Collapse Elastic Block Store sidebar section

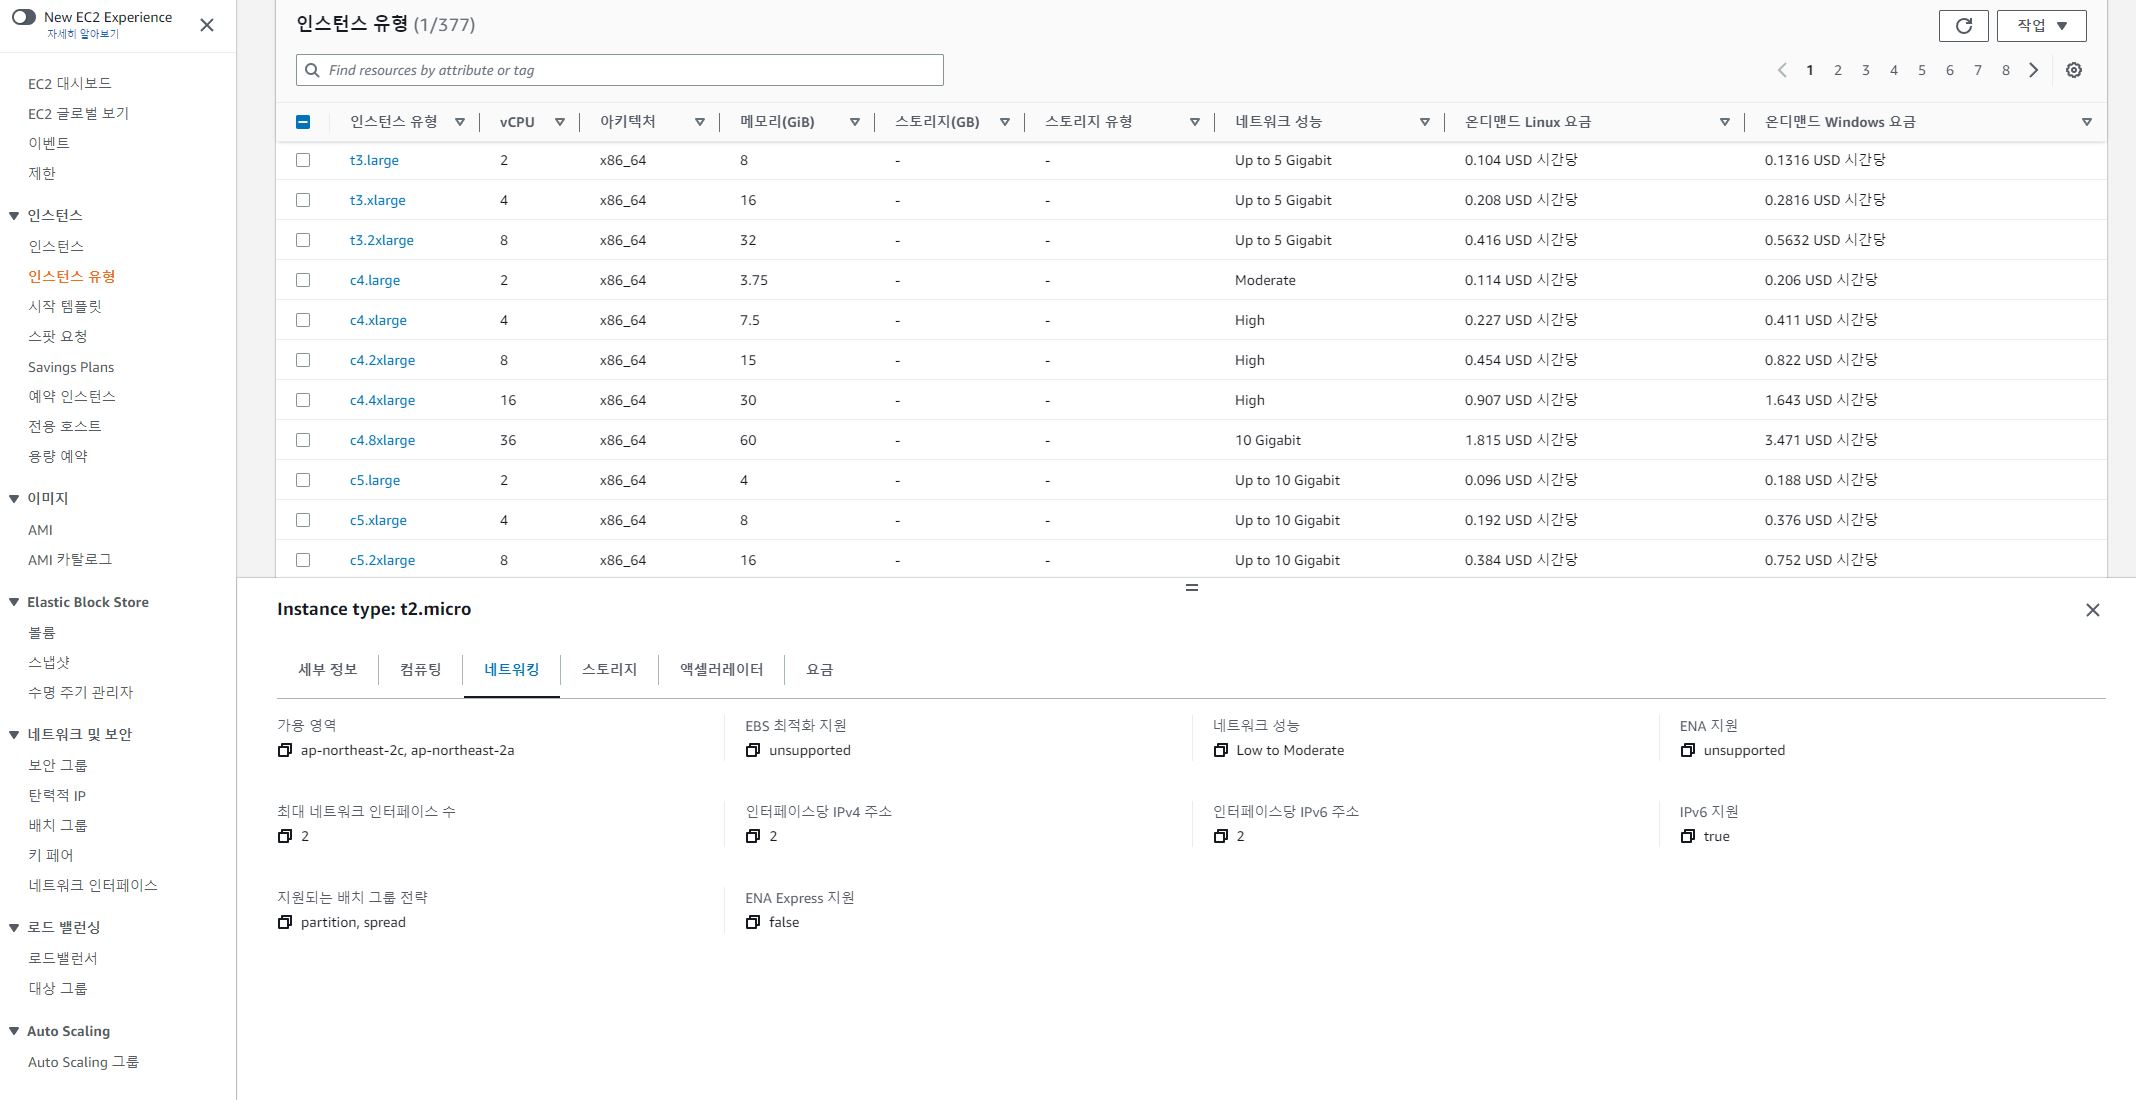14,602
